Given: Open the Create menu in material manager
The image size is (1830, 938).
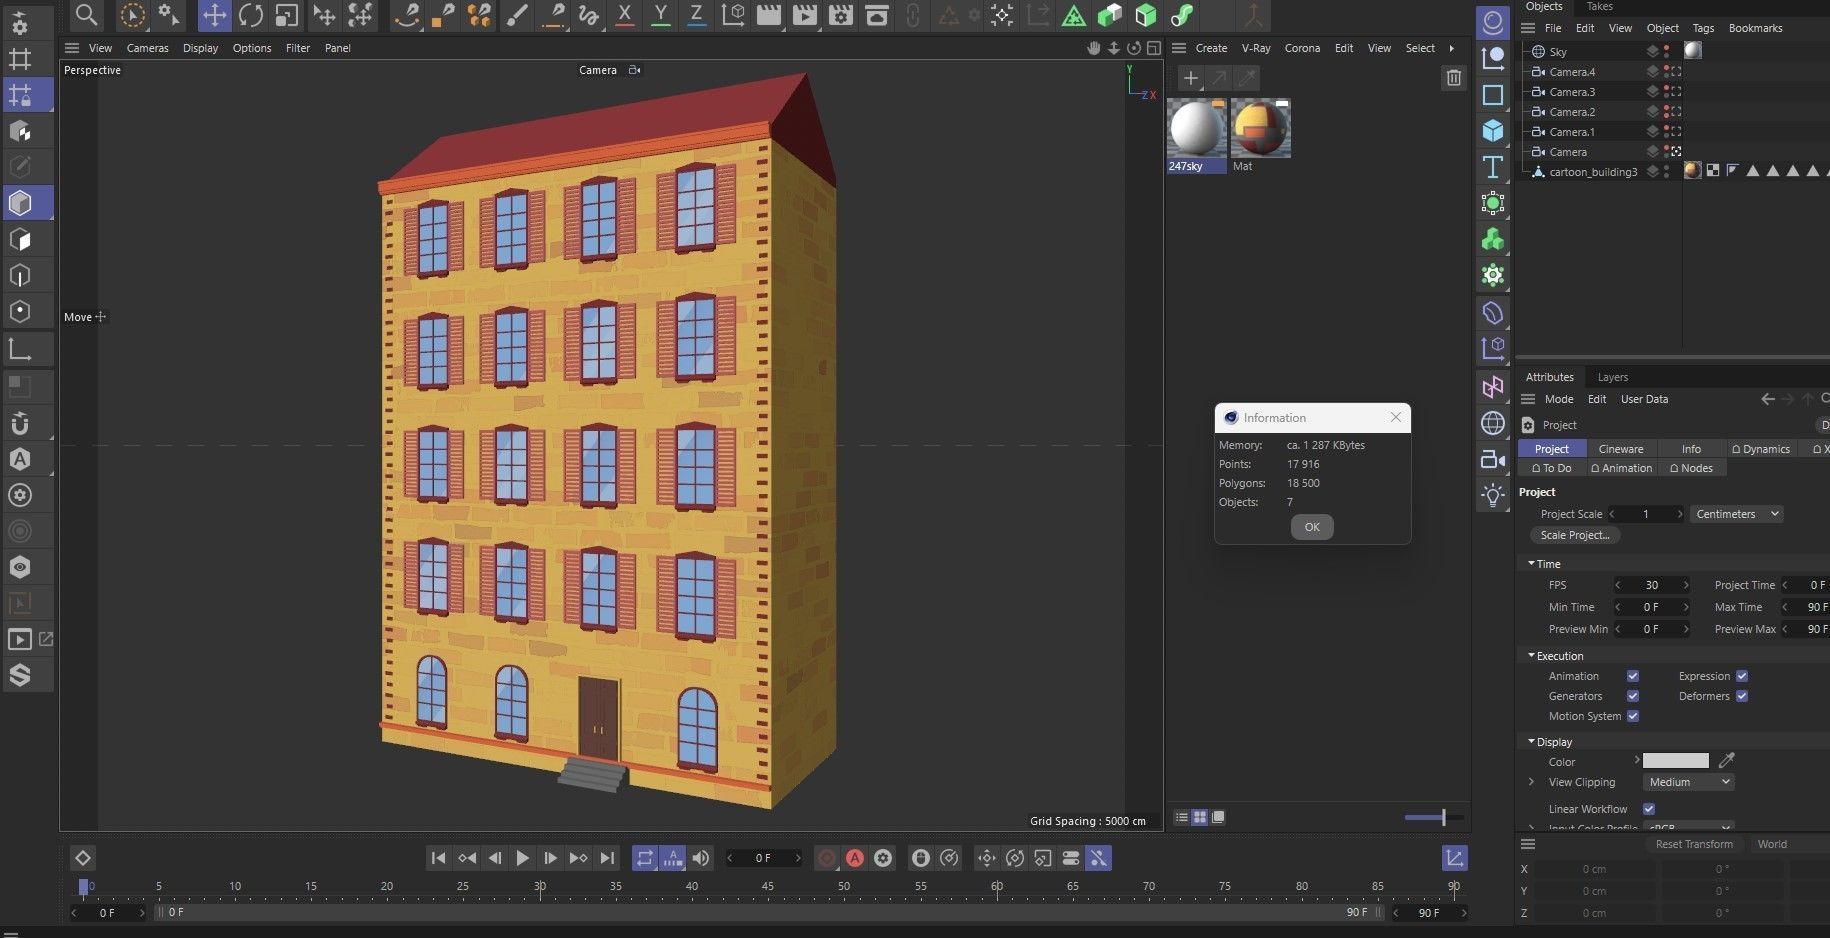Looking at the screenshot, I should [x=1211, y=48].
